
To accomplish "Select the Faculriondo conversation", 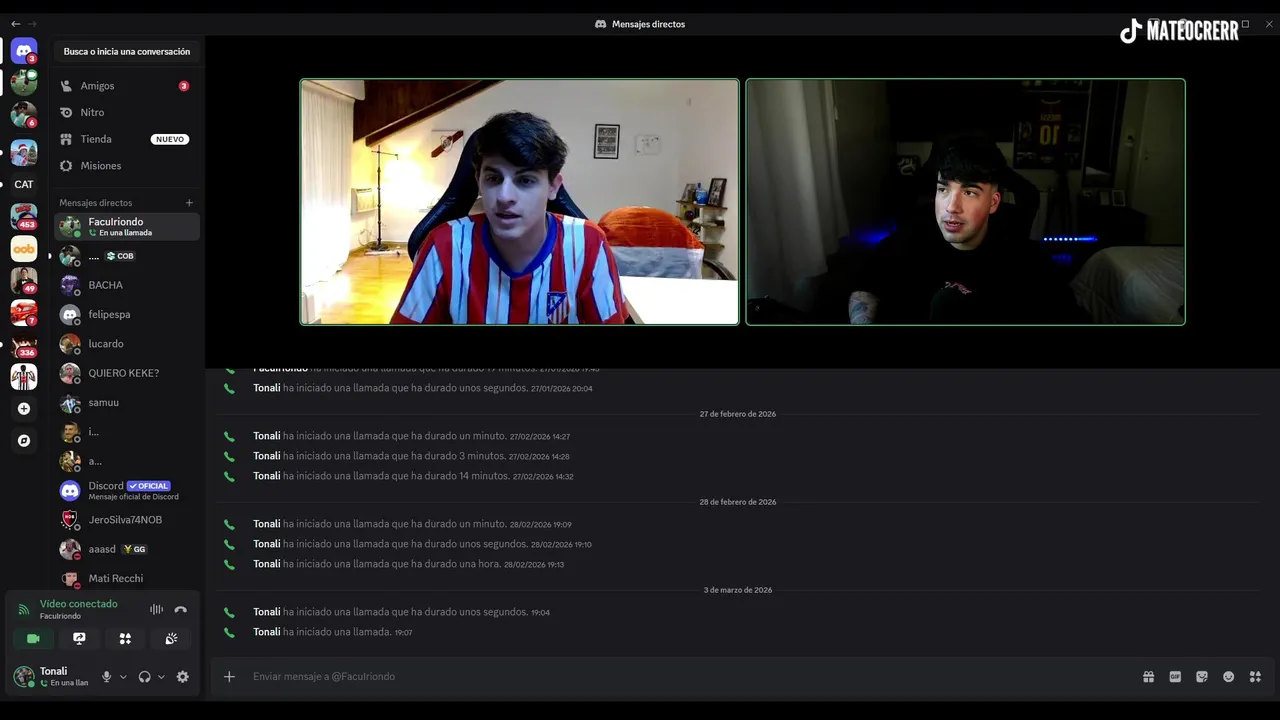I will 126,226.
